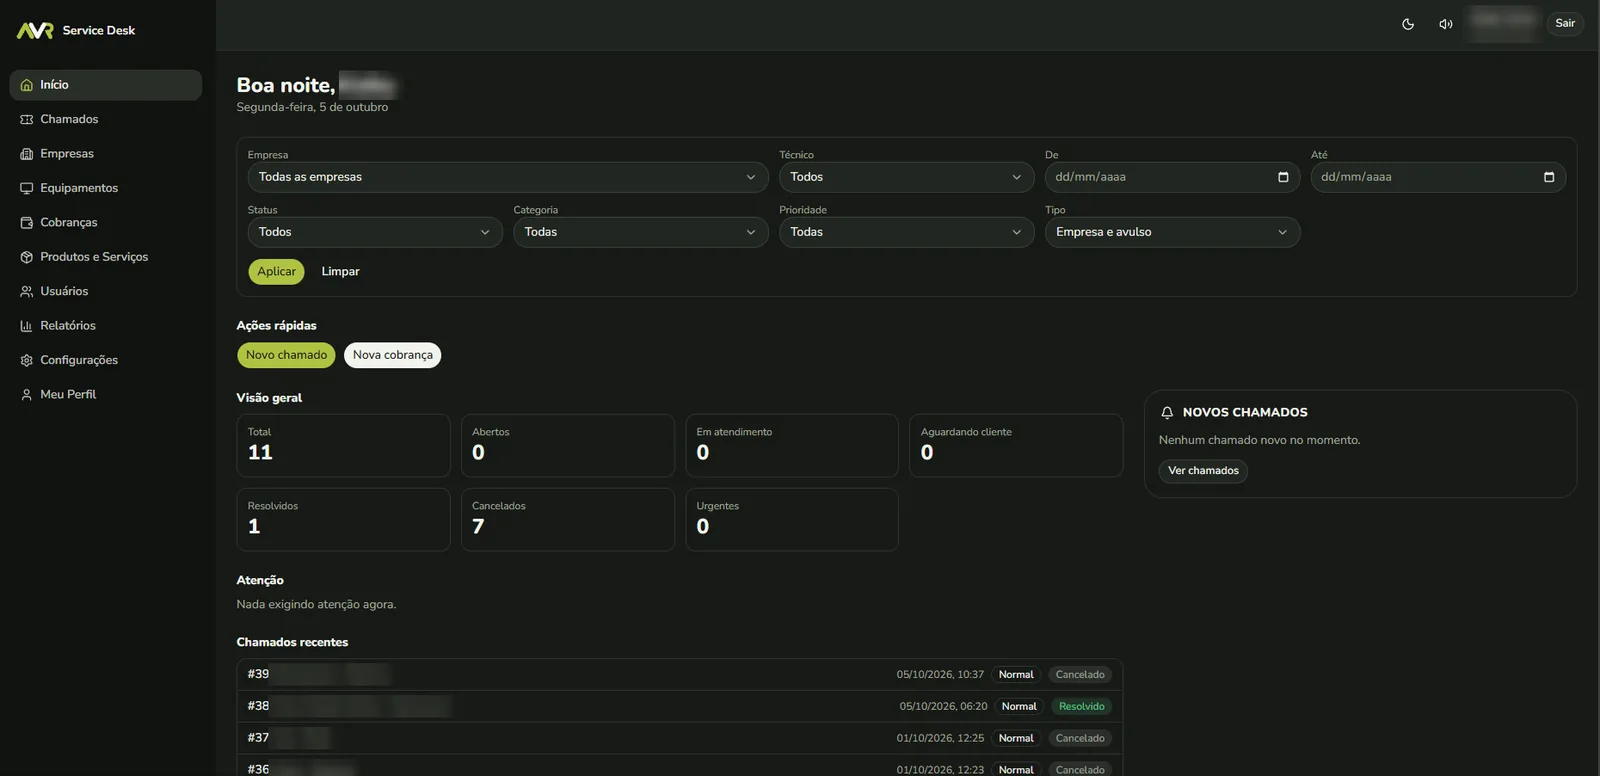Click the Urgentes card

coord(792,520)
